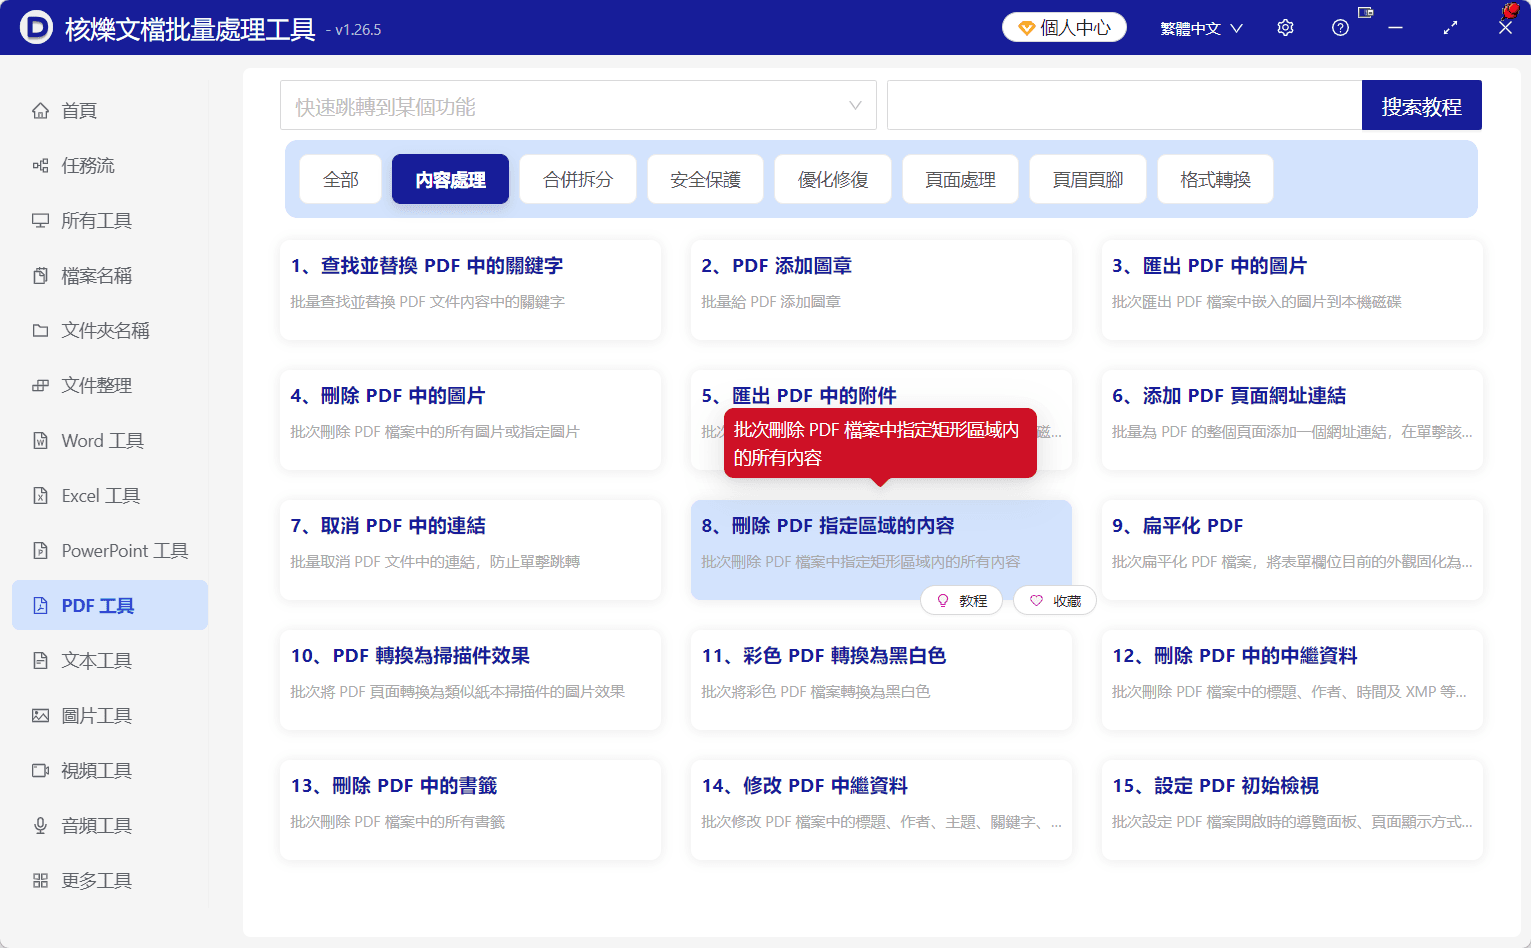Switch to the 格式轉換 tab

(x=1215, y=179)
